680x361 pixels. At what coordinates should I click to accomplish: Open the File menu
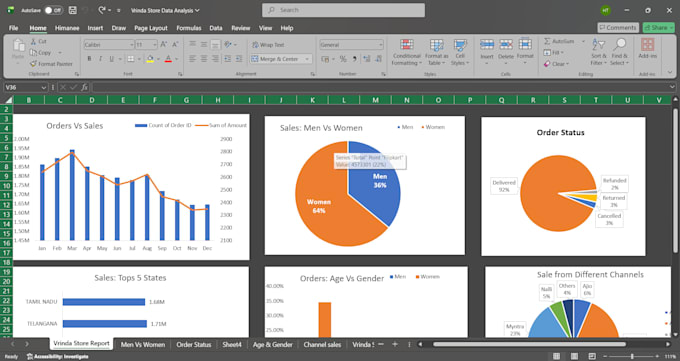click(13, 28)
